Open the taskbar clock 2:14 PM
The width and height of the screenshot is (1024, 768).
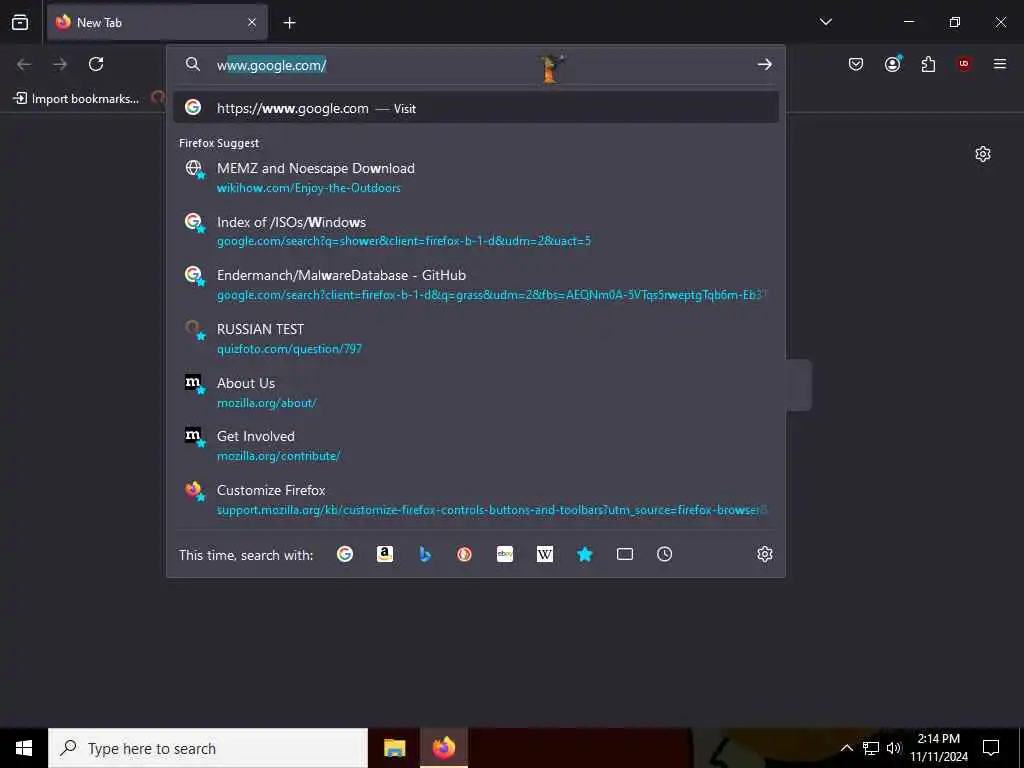(939, 748)
